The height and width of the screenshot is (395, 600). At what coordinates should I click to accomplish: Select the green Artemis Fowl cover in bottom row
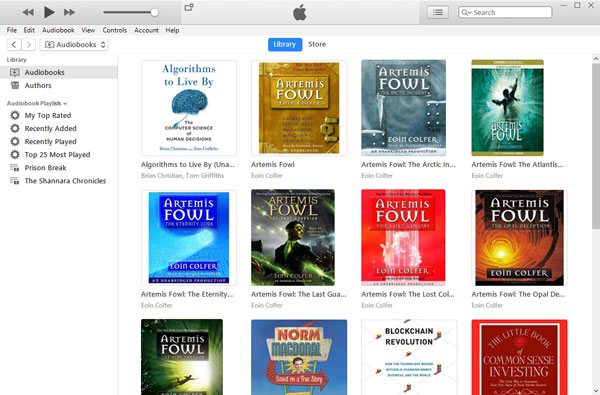pos(182,357)
